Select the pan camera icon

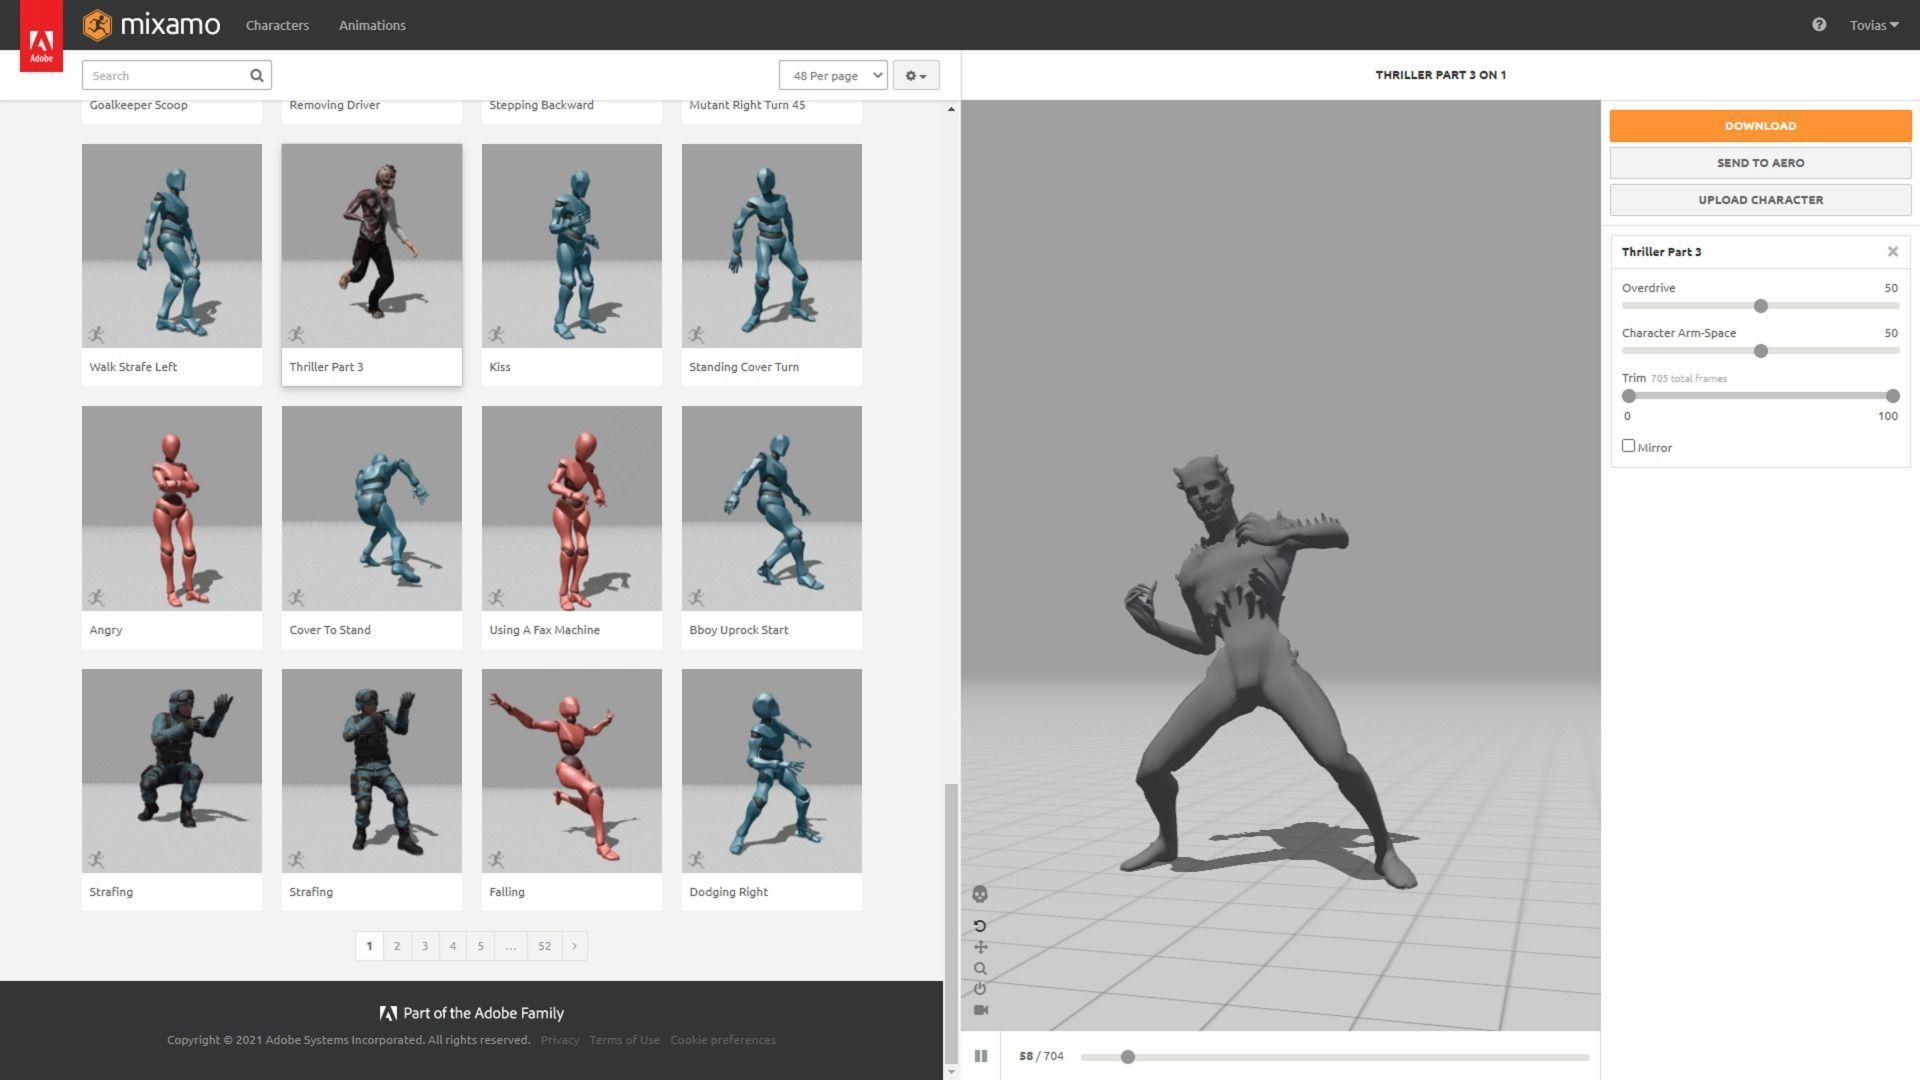(x=980, y=947)
